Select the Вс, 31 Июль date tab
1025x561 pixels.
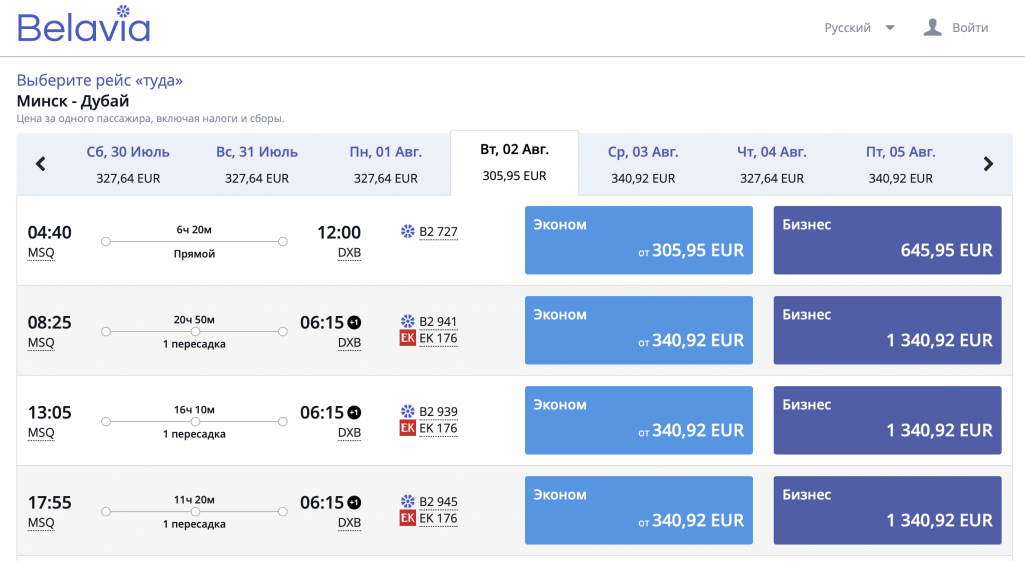point(257,164)
